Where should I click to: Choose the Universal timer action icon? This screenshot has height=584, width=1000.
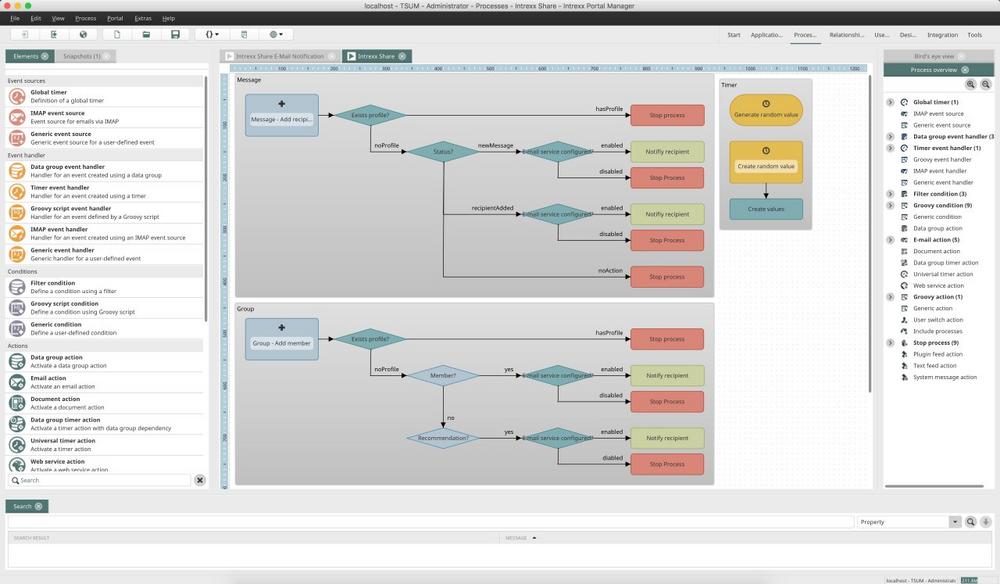(x=17, y=445)
